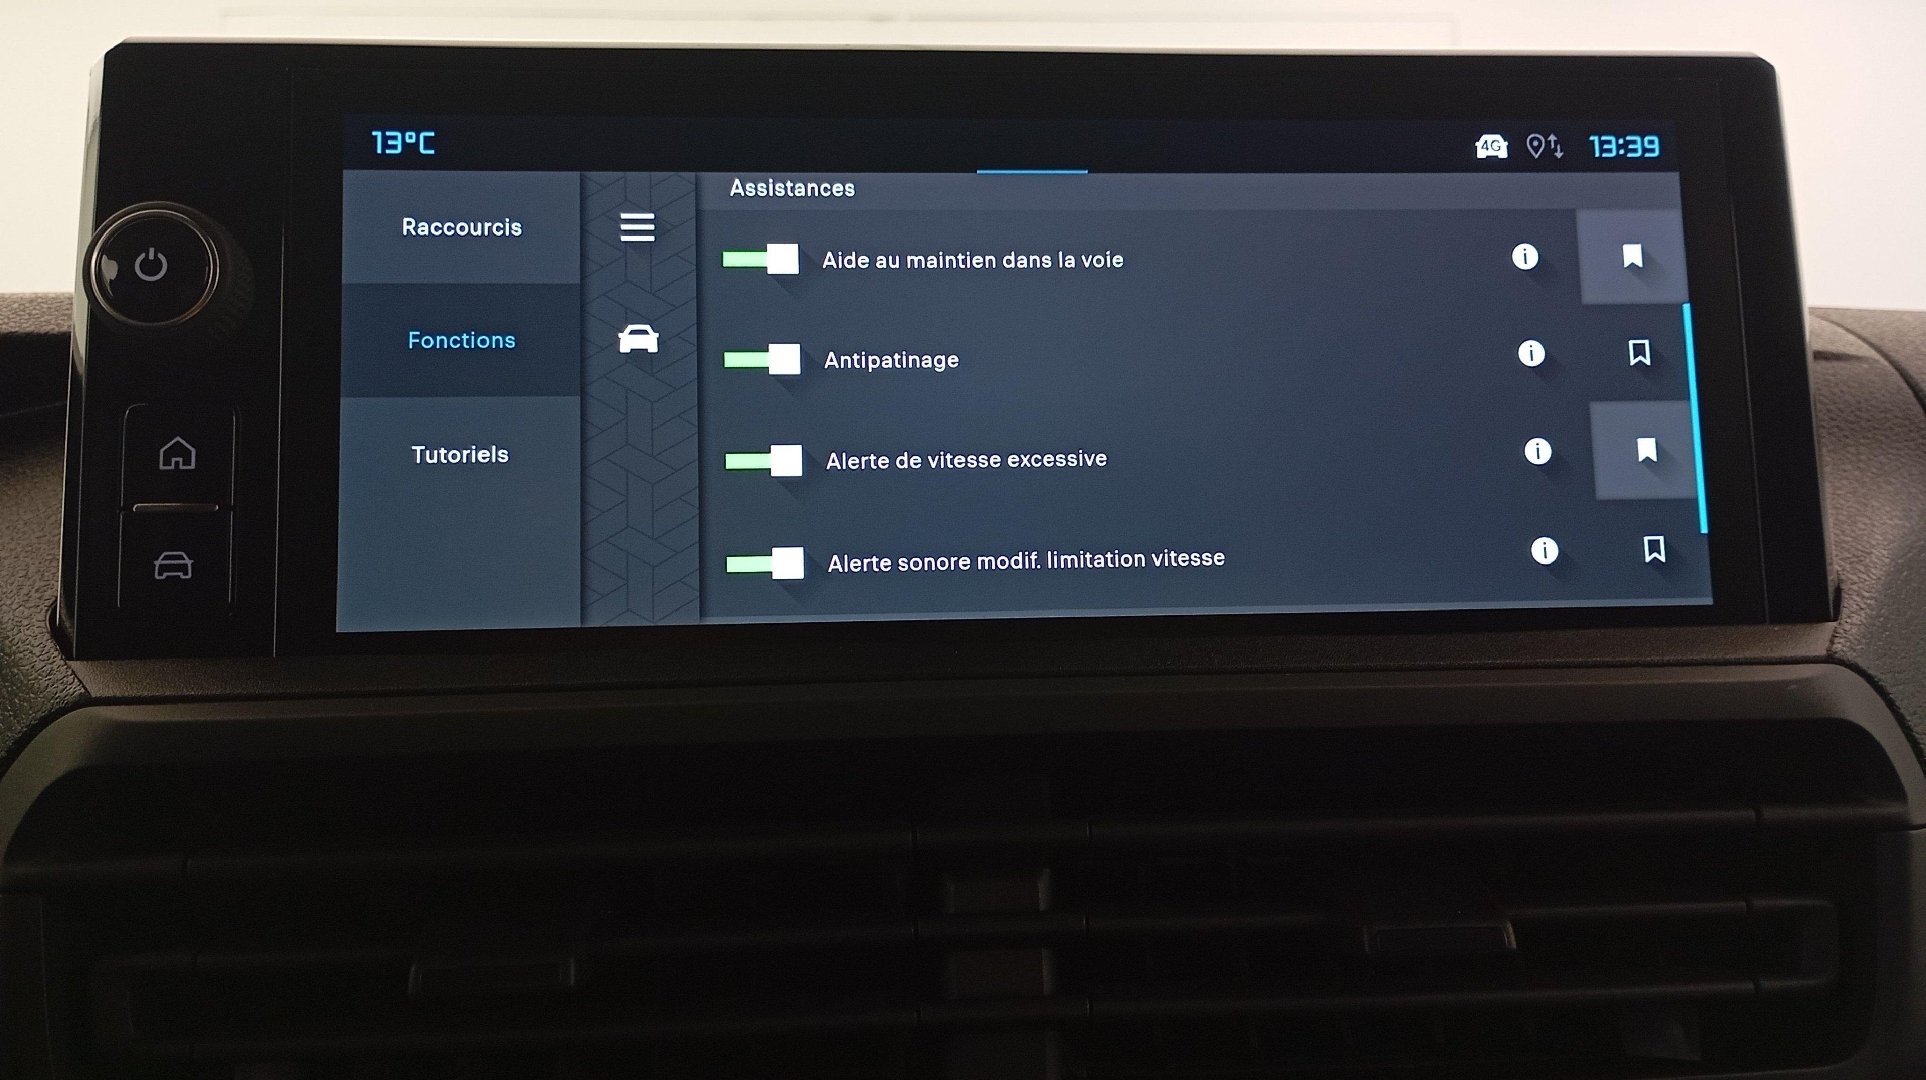This screenshot has width=1926, height=1080.
Task: Show info for Antipatinage
Action: click(1531, 353)
